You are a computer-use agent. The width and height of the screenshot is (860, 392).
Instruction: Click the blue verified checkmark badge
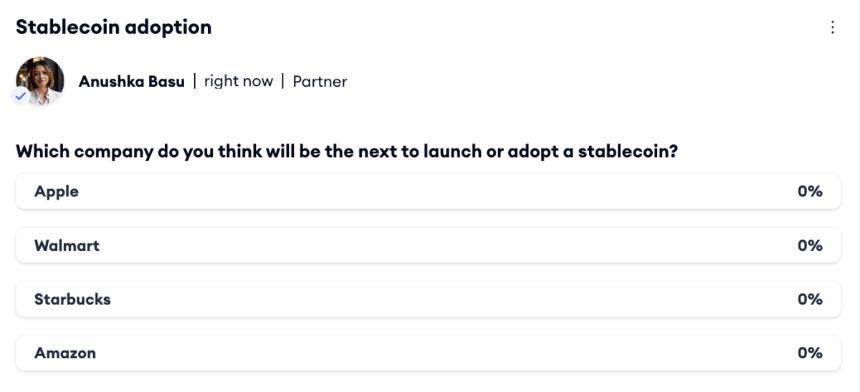pyautogui.click(x=20, y=96)
